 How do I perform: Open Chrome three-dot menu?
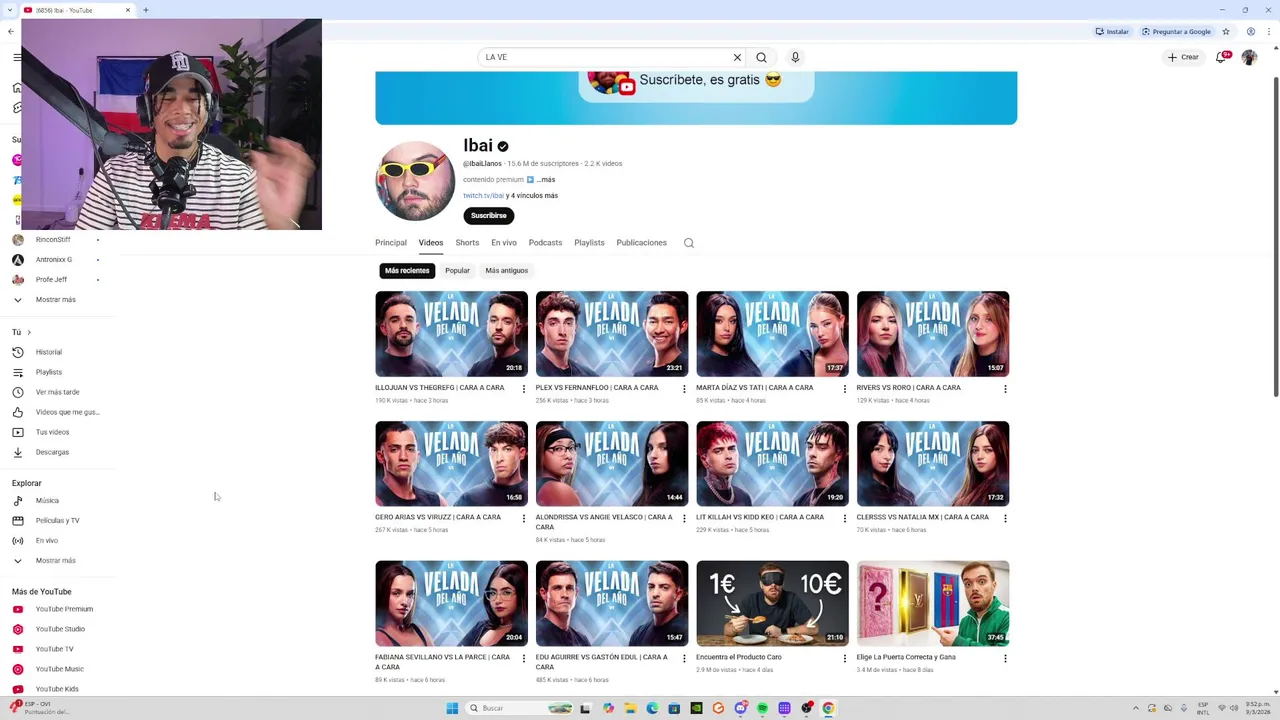[x=1271, y=31]
